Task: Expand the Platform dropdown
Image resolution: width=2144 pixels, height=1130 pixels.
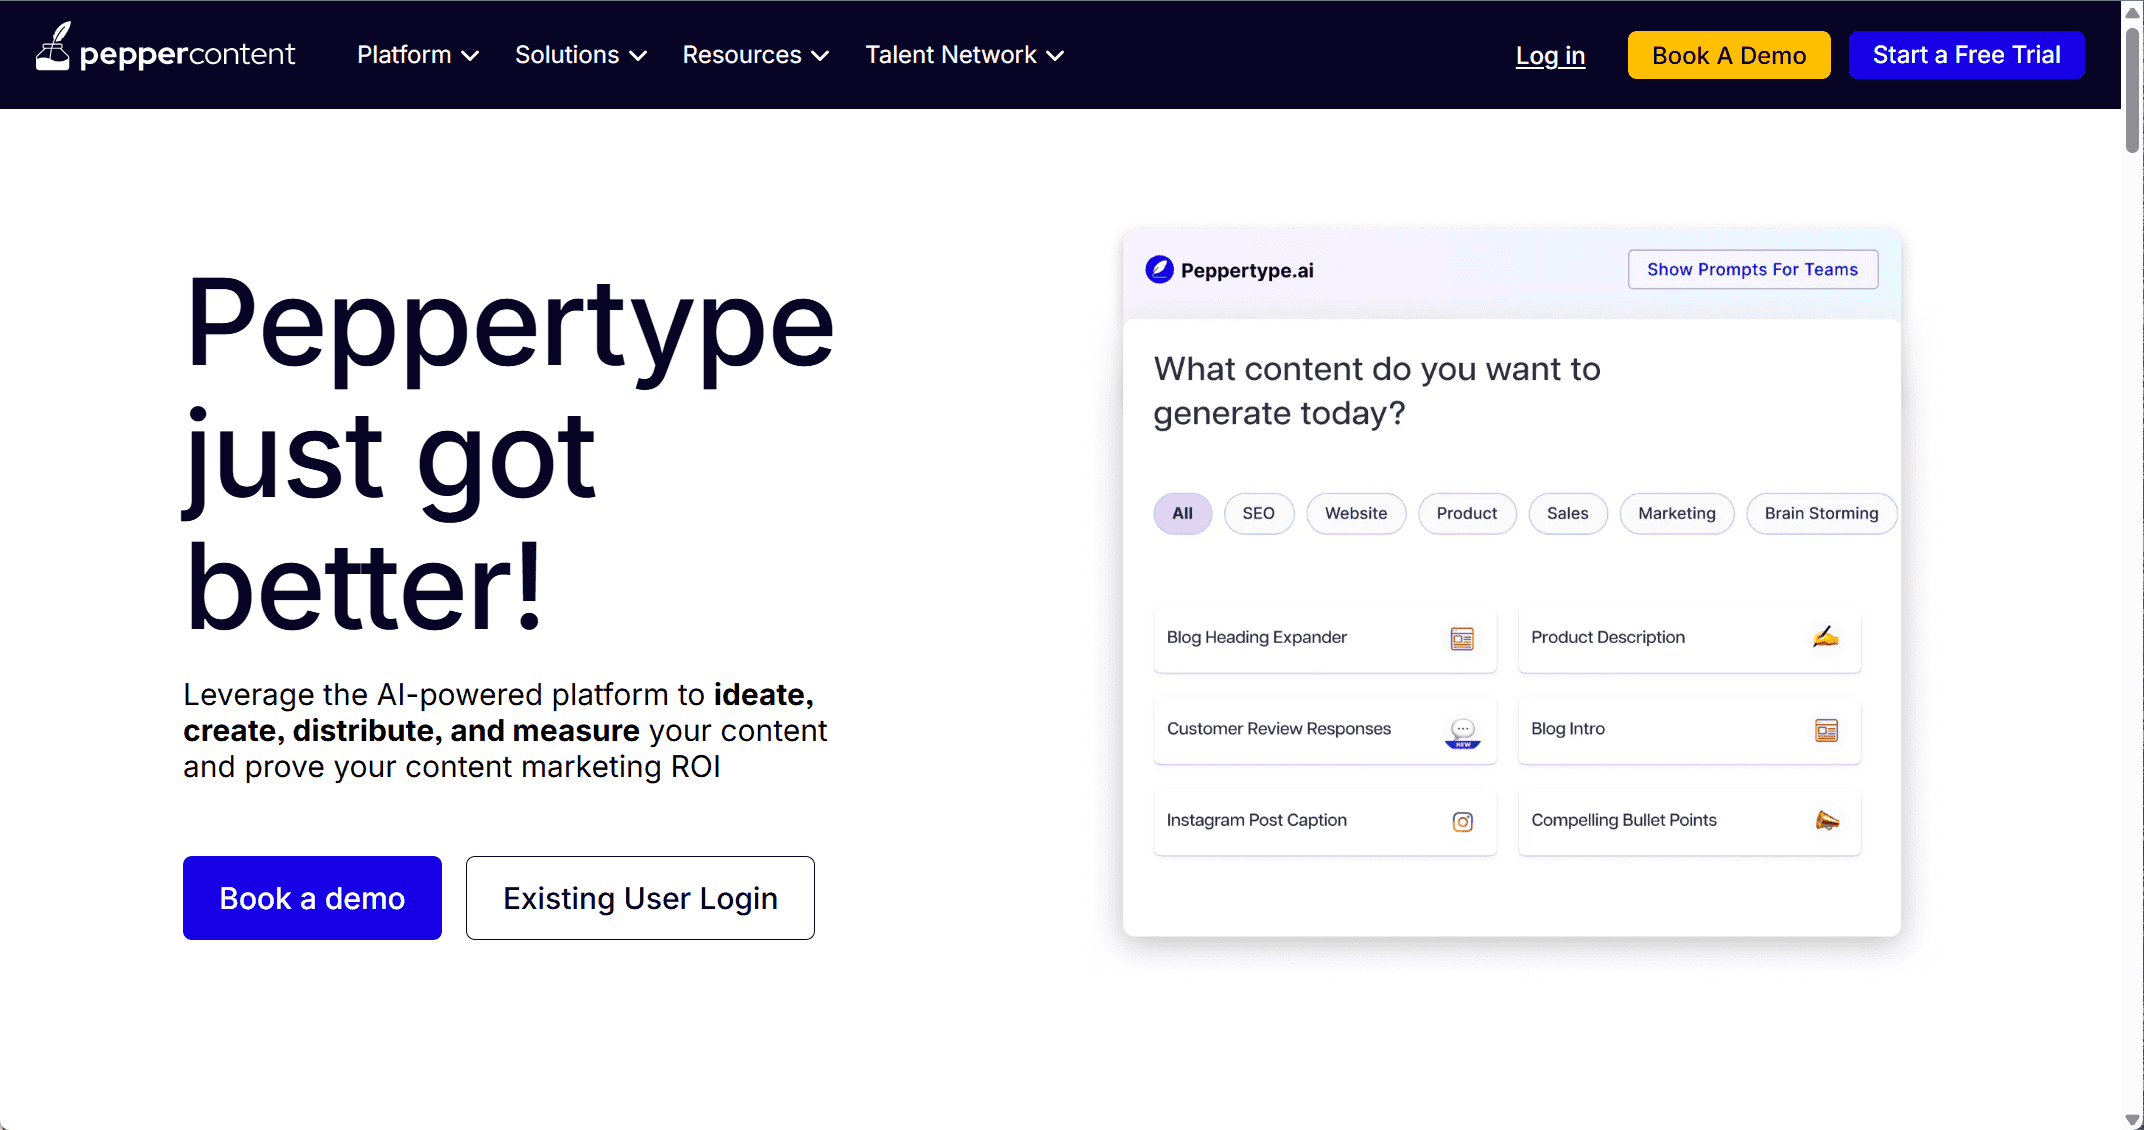Action: (x=417, y=55)
